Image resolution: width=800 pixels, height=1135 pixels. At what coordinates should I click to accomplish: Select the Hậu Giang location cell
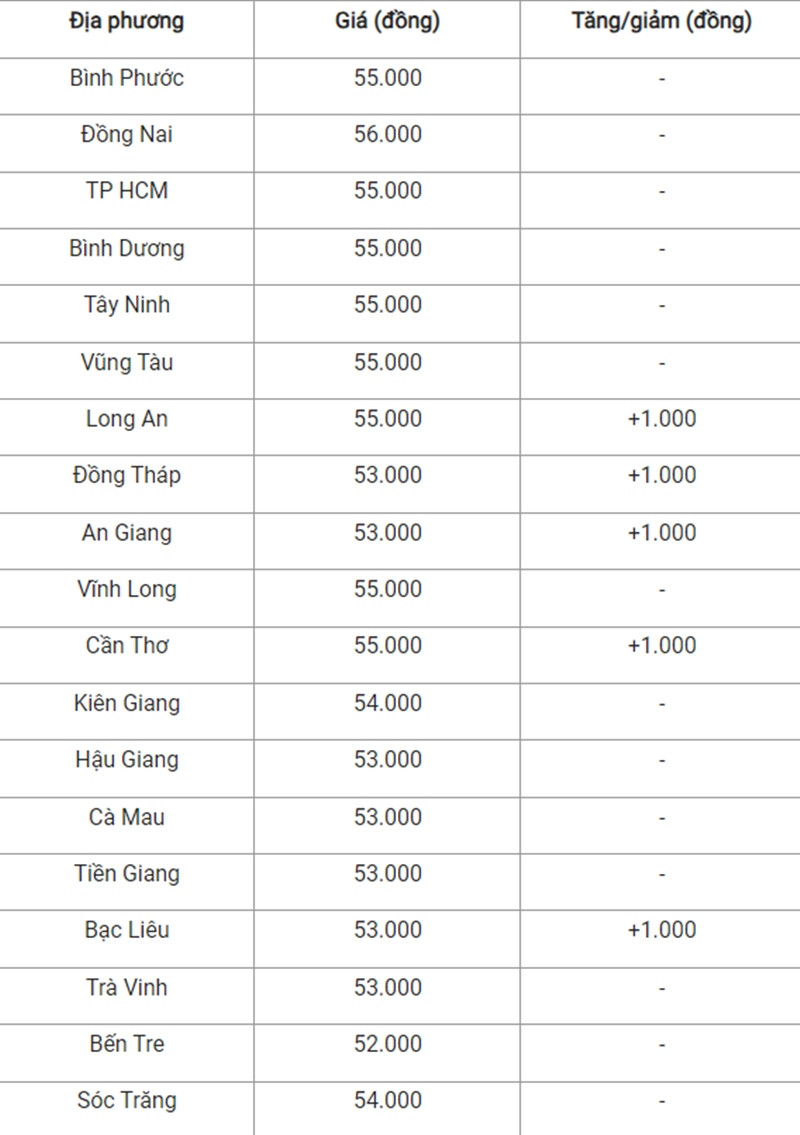(x=127, y=760)
